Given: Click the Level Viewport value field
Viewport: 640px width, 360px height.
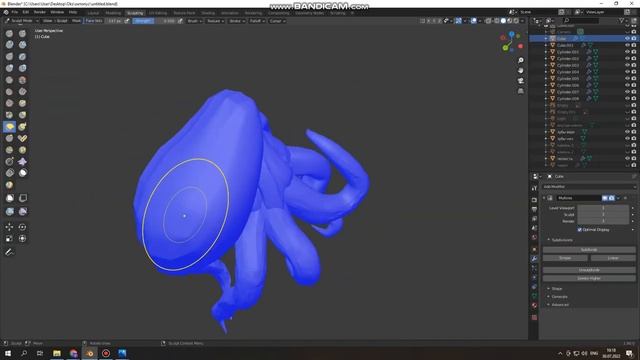Looking at the screenshot, I should click(x=603, y=208).
